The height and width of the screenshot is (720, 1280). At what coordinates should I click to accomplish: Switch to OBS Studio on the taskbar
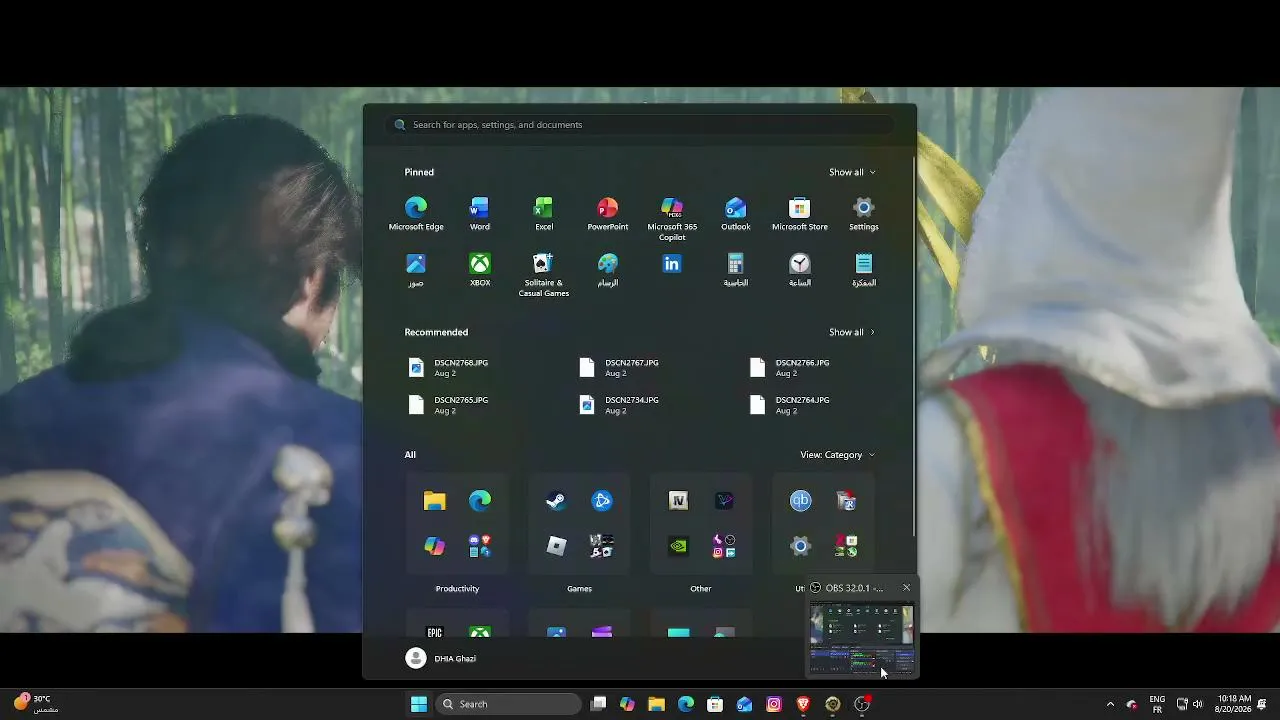point(862,704)
